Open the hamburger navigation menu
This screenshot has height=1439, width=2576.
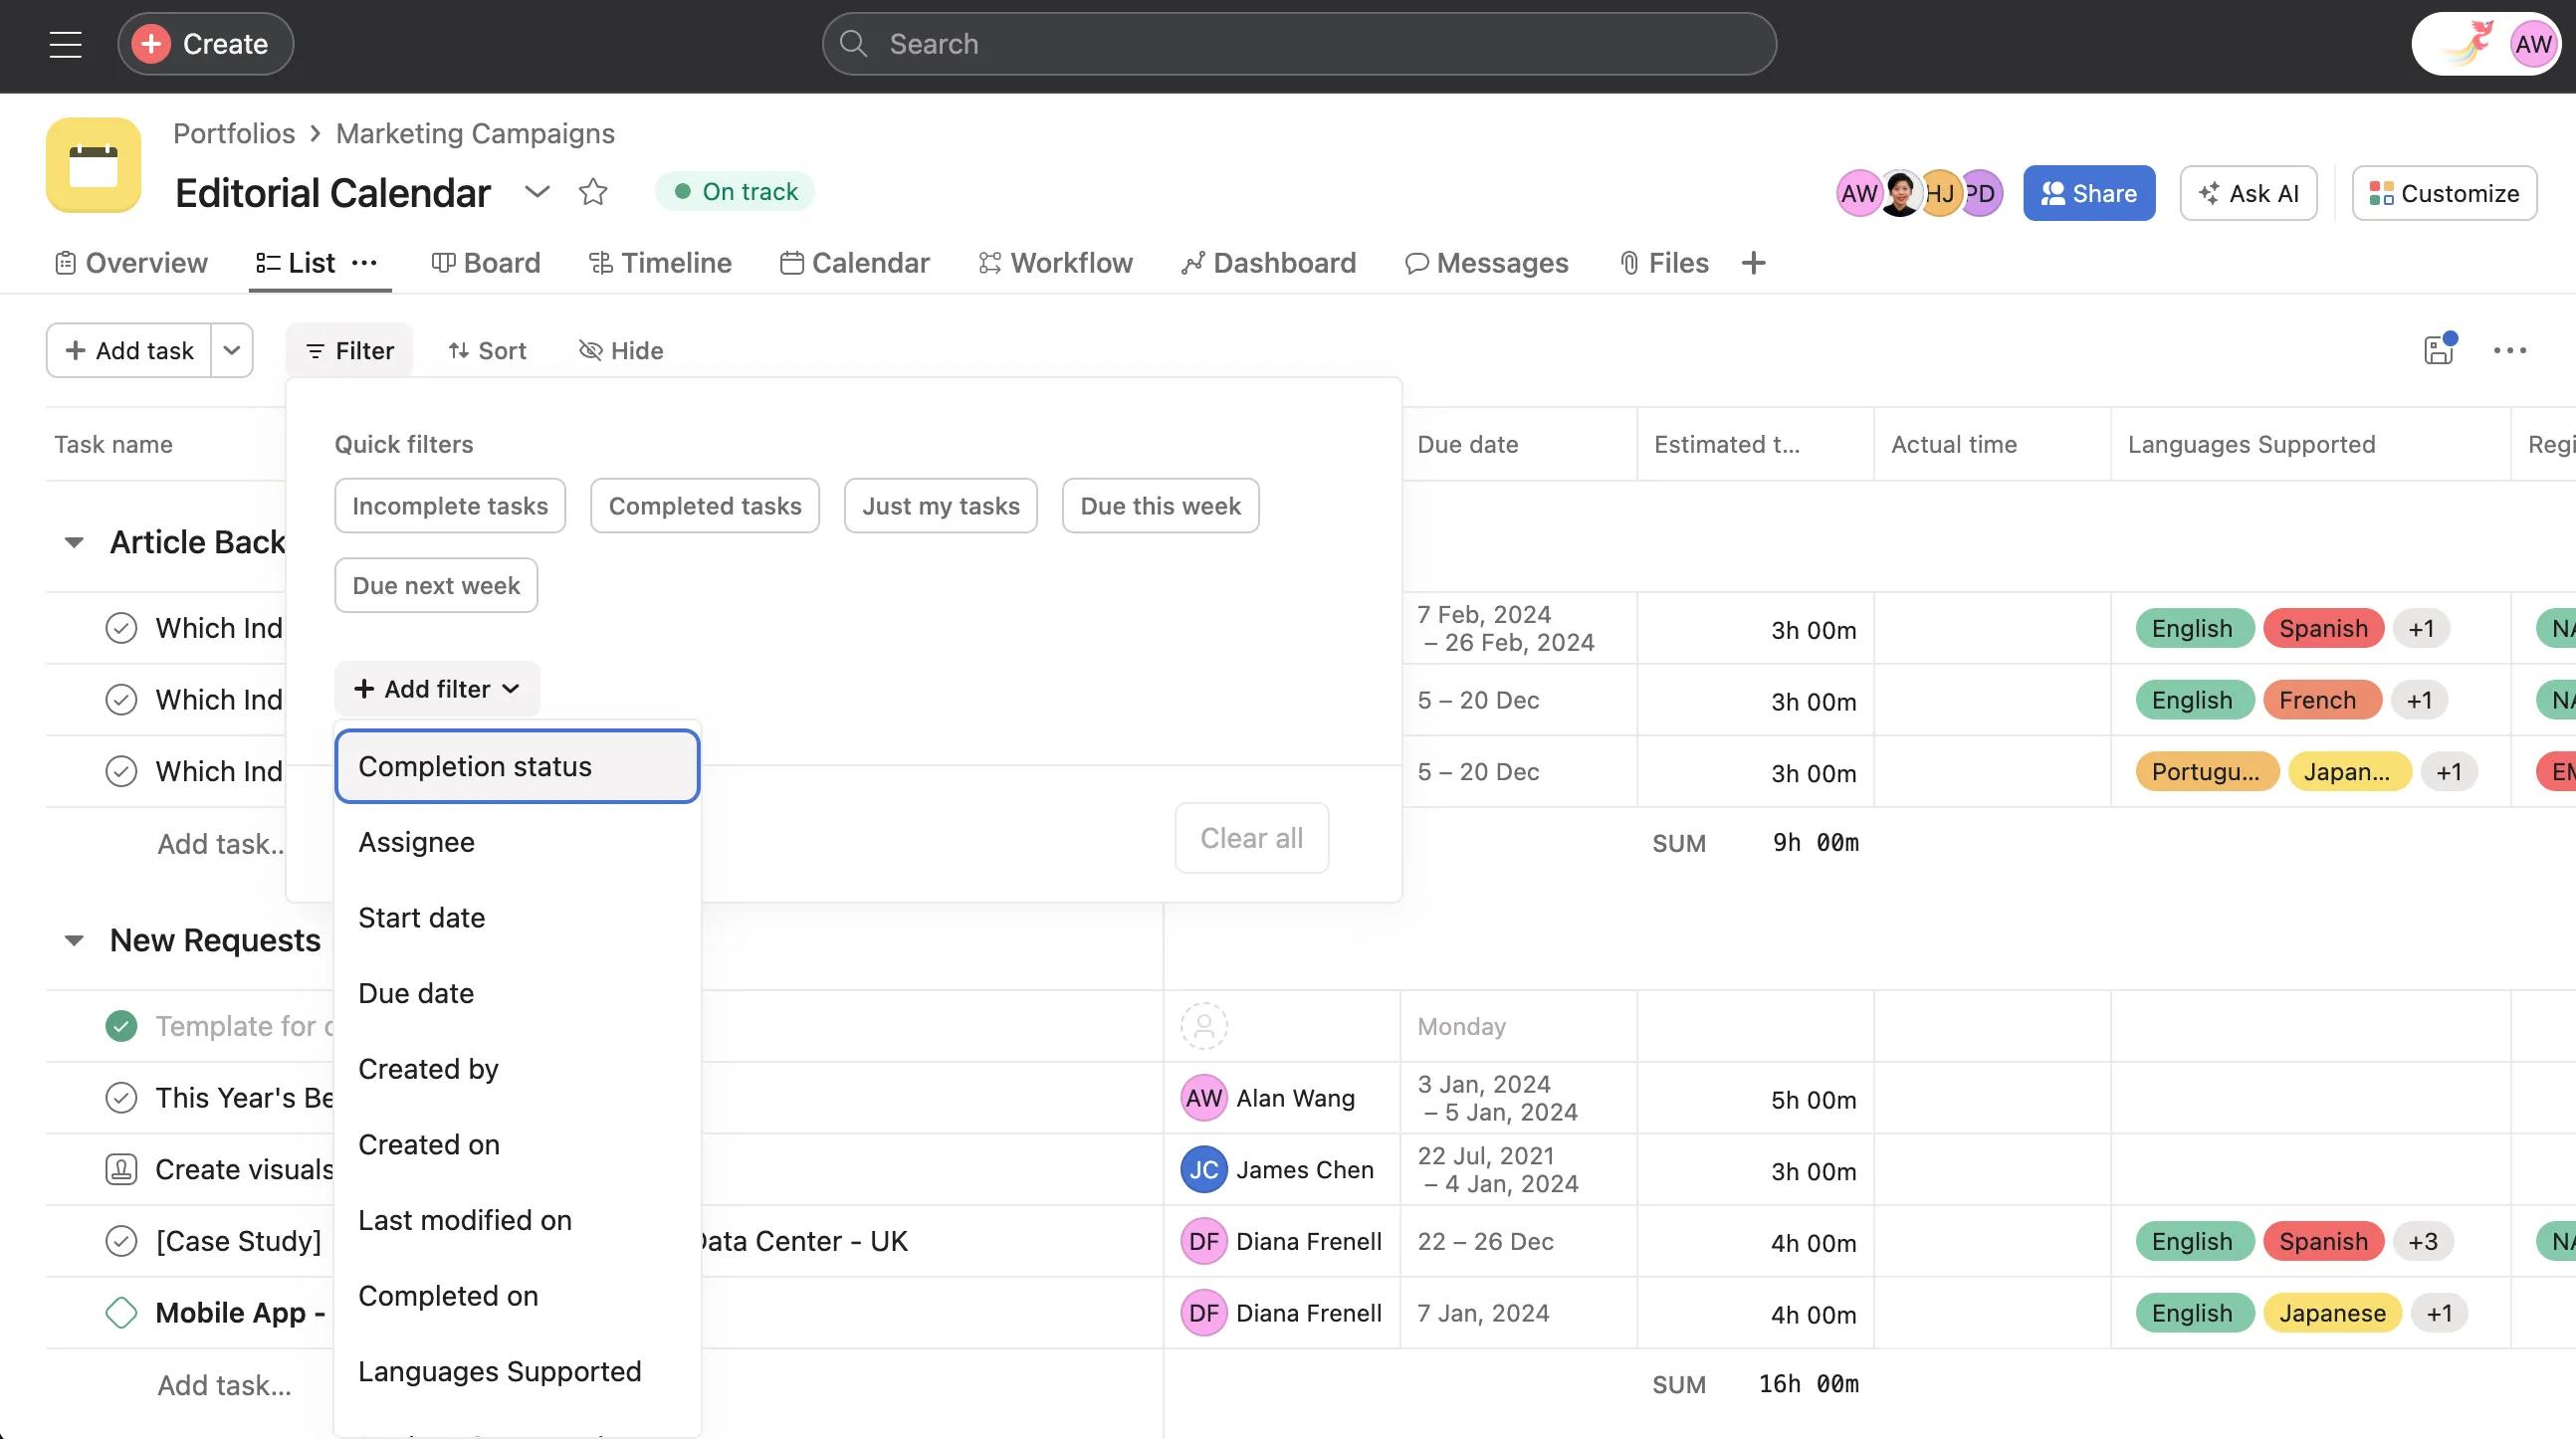tap(64, 43)
